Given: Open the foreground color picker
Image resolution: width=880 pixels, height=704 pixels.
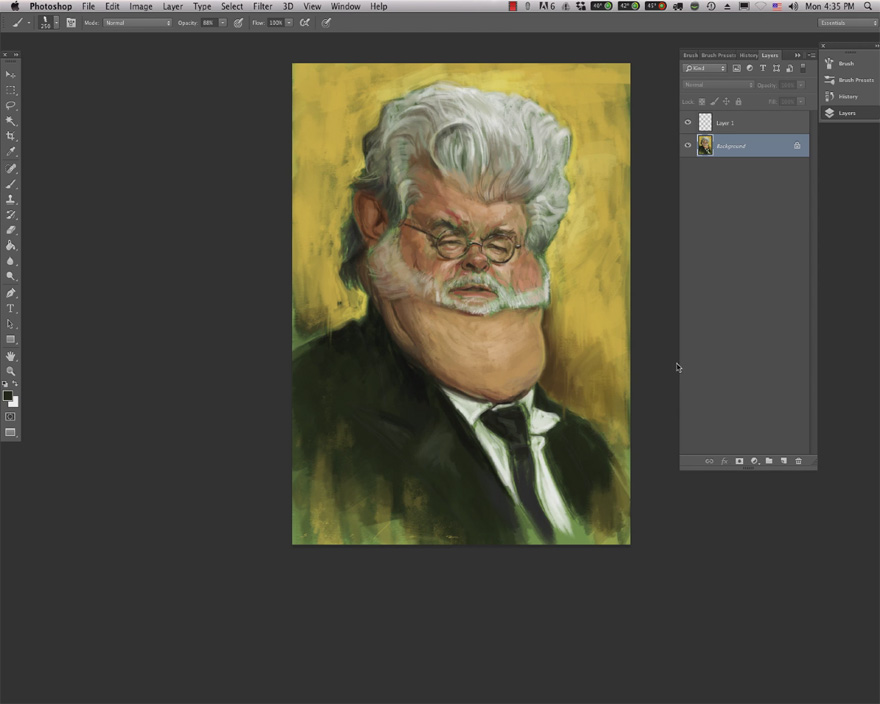Looking at the screenshot, I should [7, 396].
